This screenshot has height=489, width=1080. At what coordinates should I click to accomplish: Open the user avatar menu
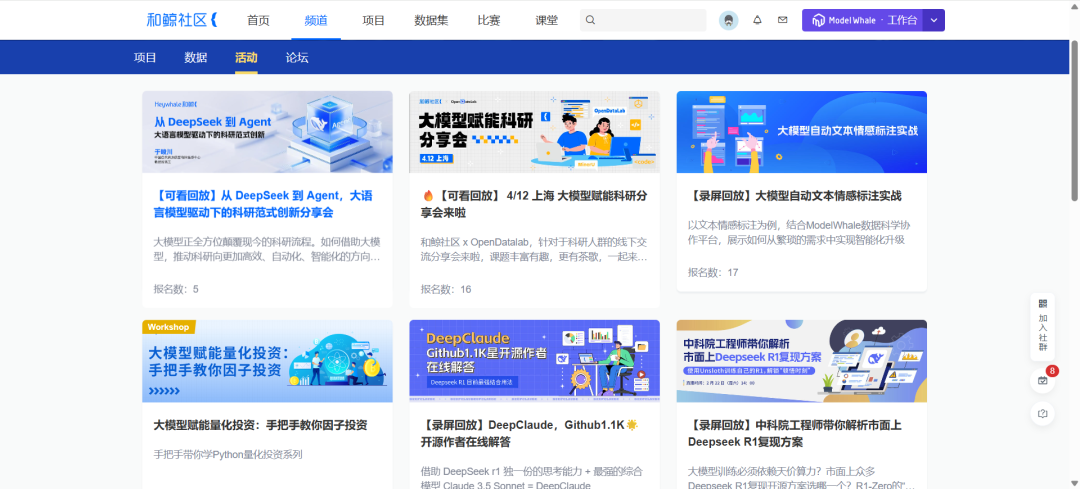729,20
